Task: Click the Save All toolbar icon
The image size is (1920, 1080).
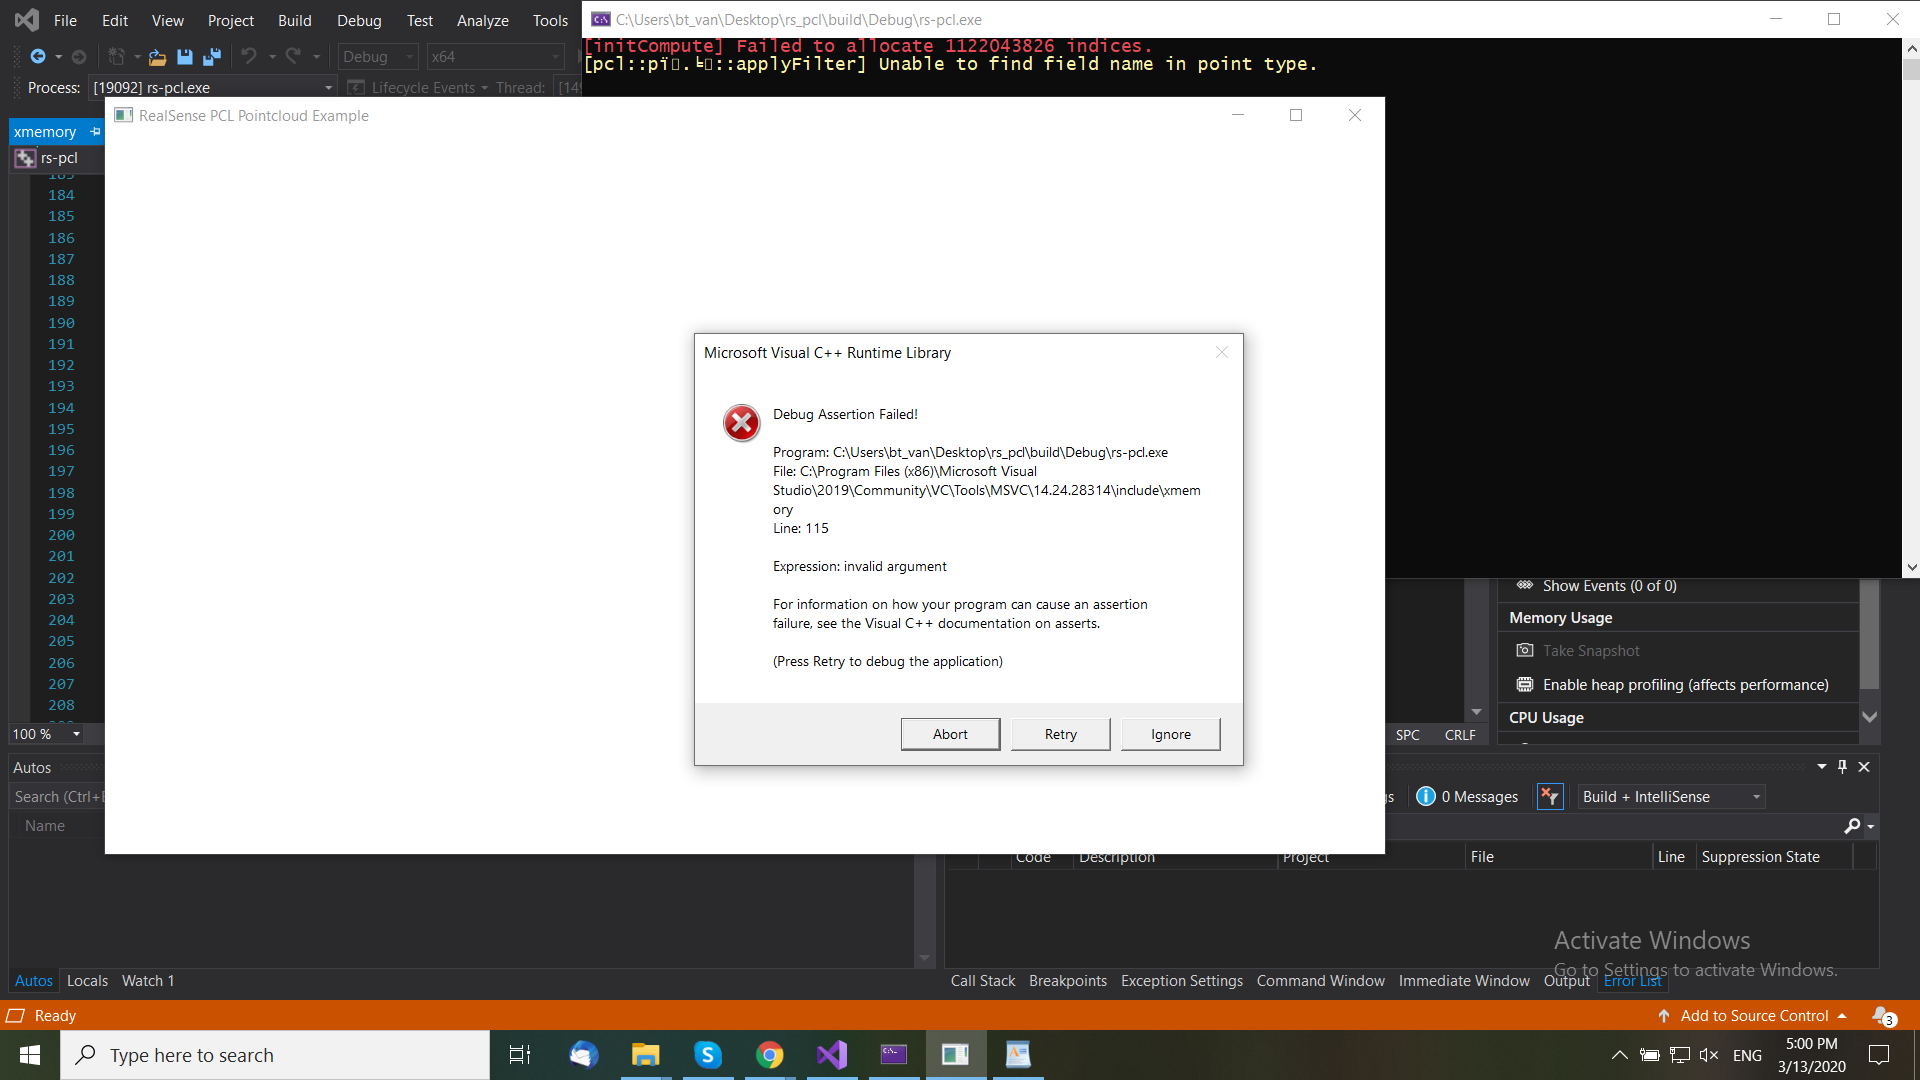Action: [212, 56]
